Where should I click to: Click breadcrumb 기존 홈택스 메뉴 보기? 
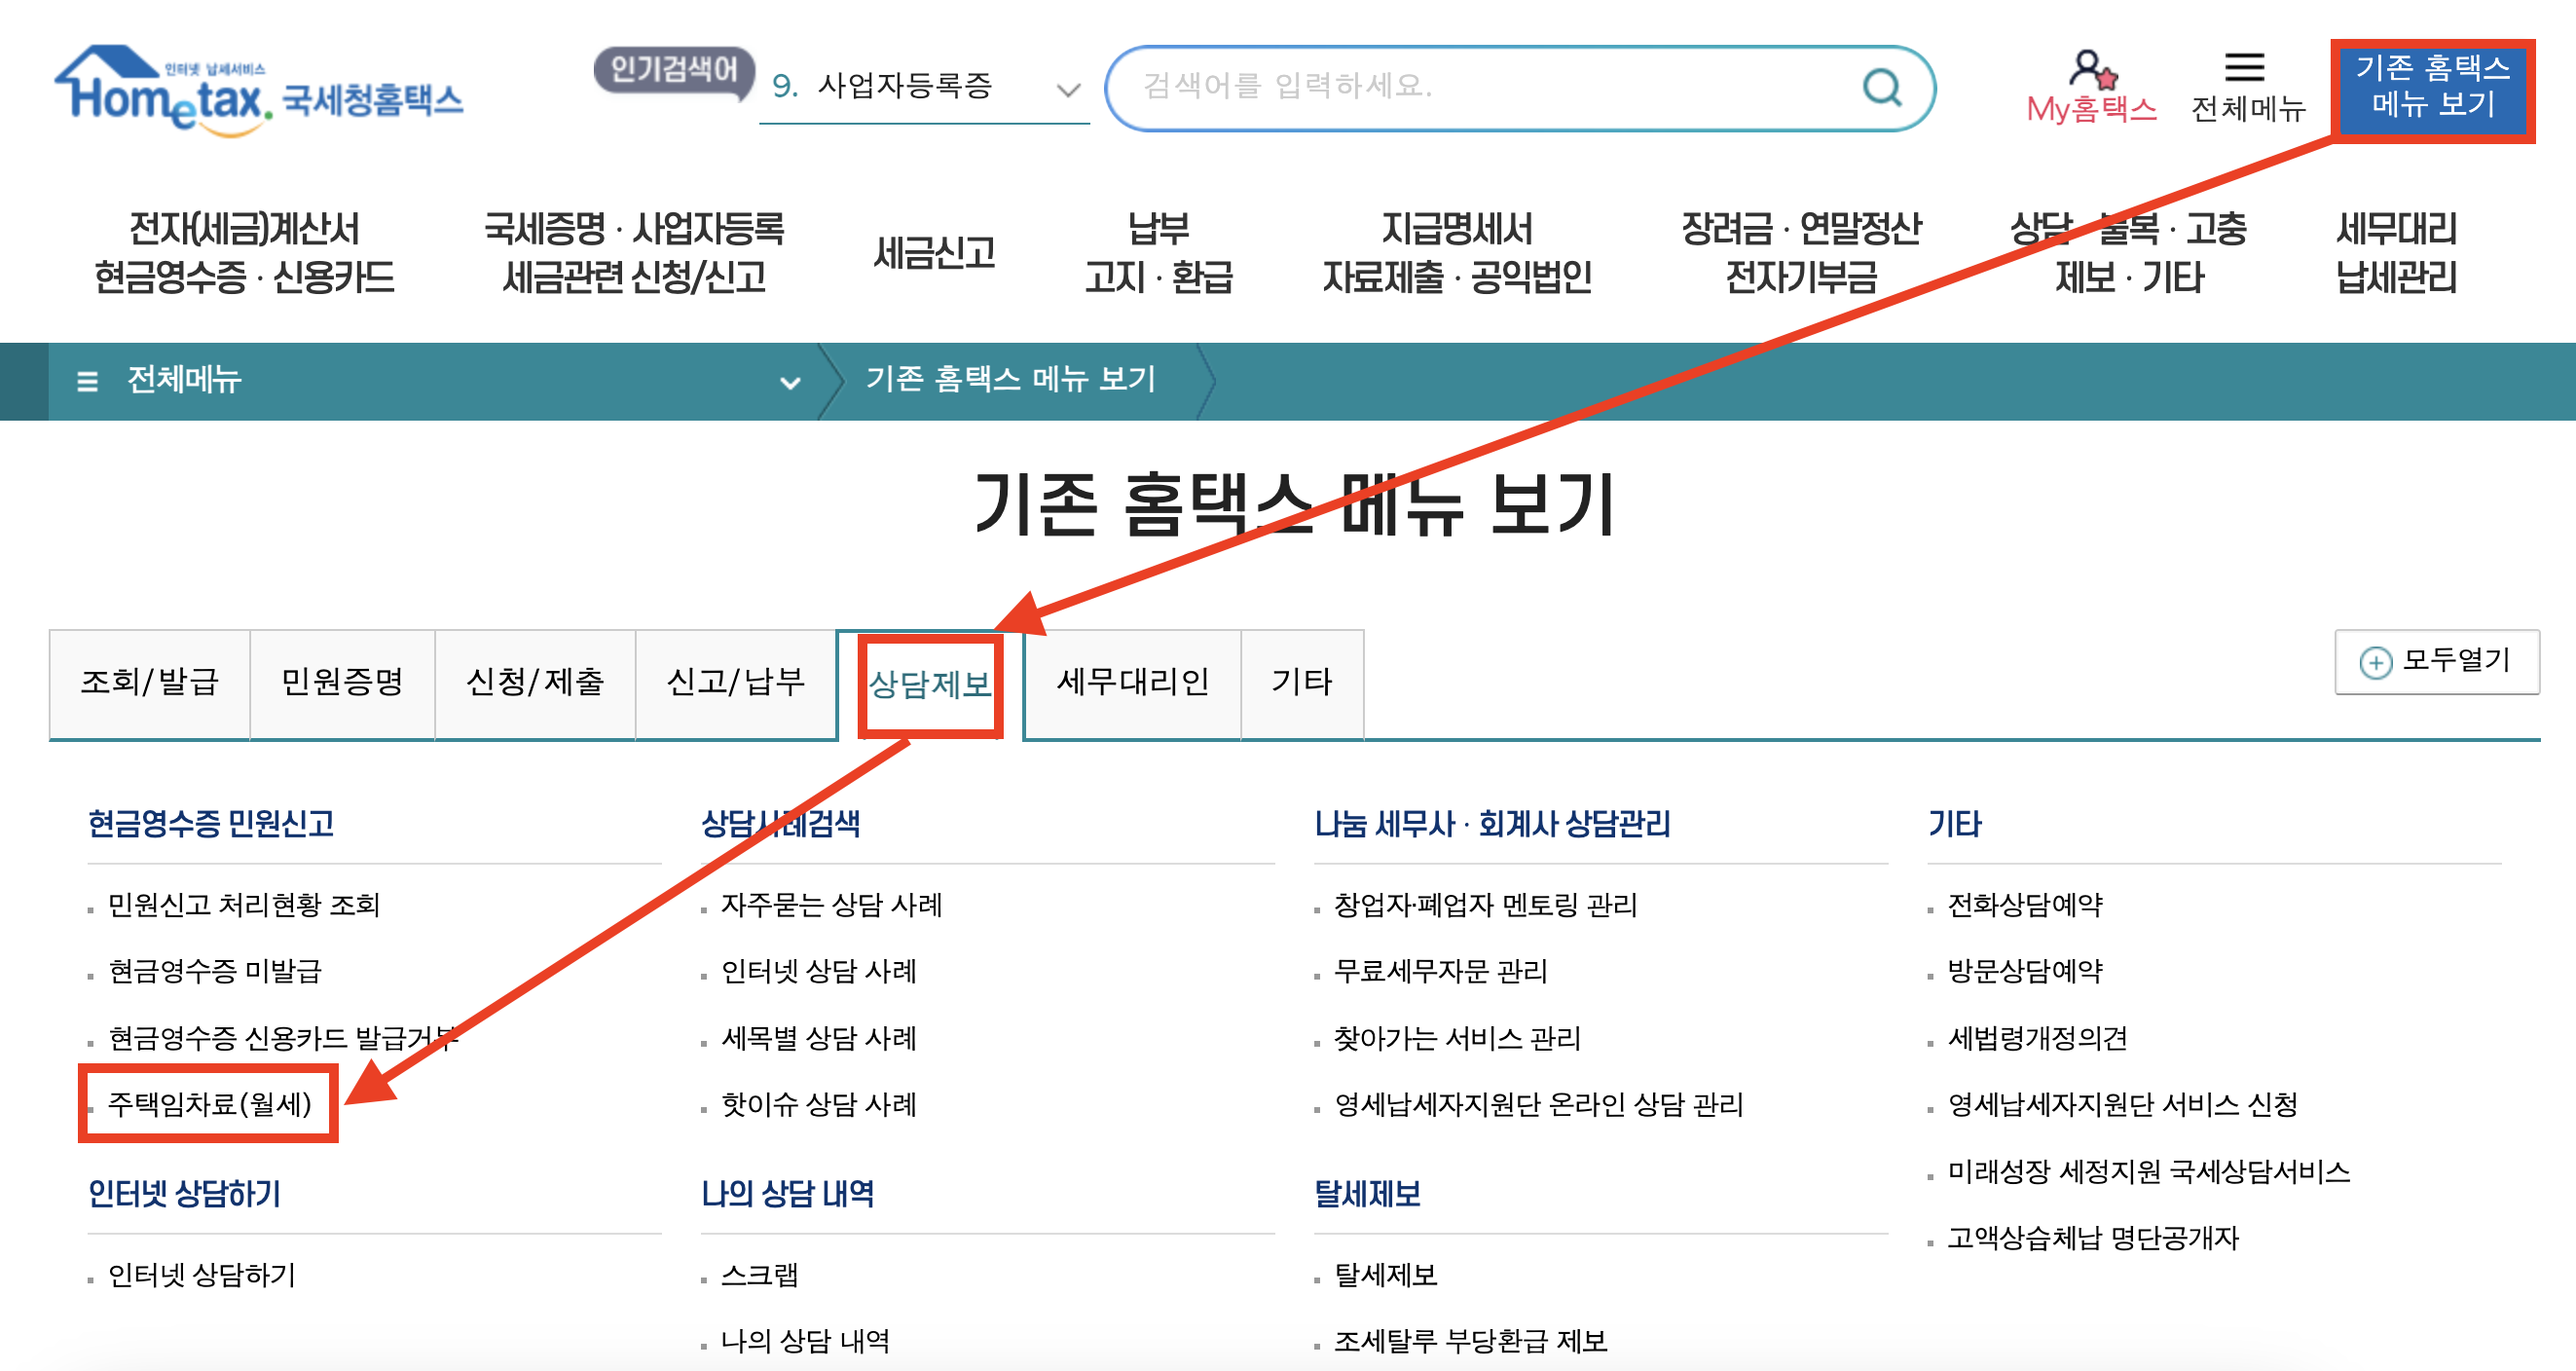[x=1010, y=379]
